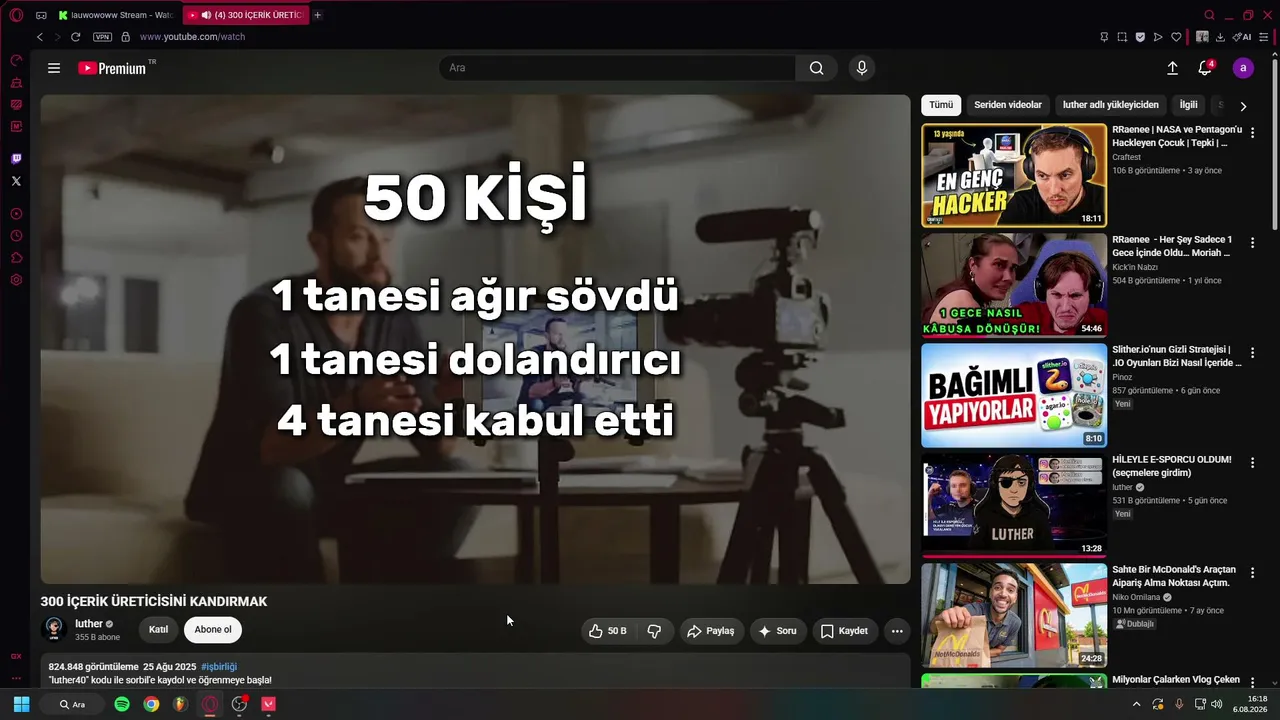The image size is (1280, 720).
Task: Open Opera easy setup sliders icon
Action: (1264, 37)
